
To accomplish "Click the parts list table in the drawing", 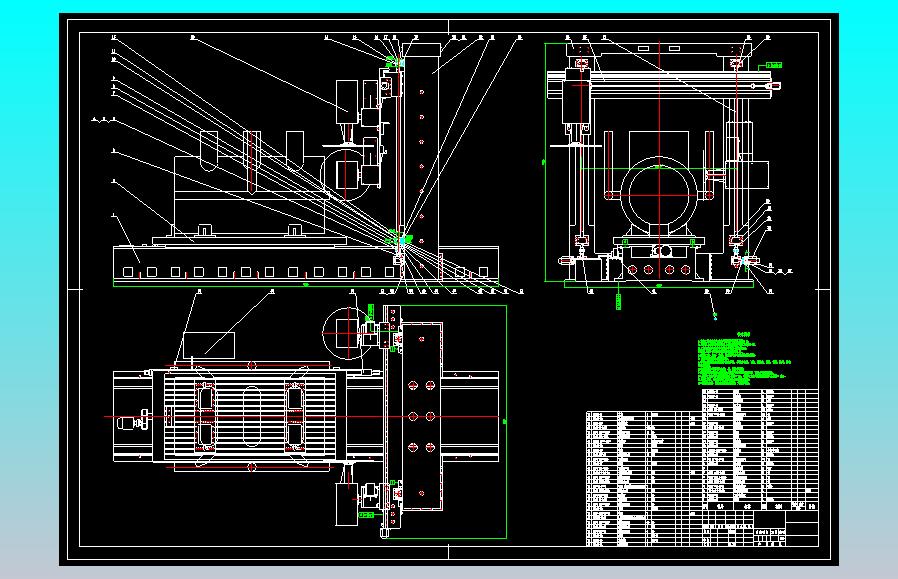I will [x=702, y=467].
